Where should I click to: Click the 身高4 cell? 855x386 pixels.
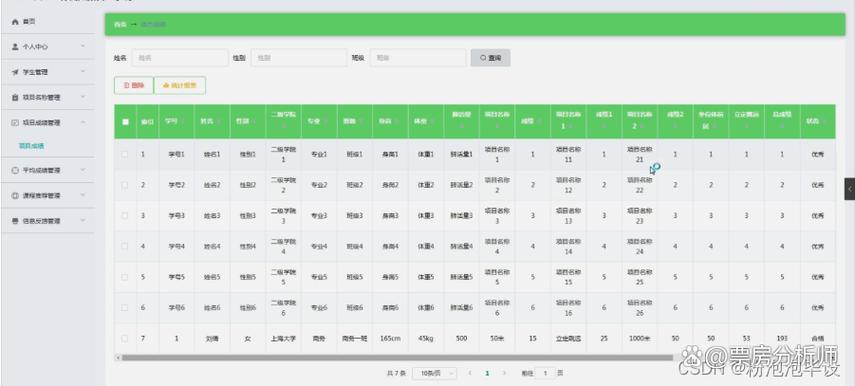tap(390, 246)
